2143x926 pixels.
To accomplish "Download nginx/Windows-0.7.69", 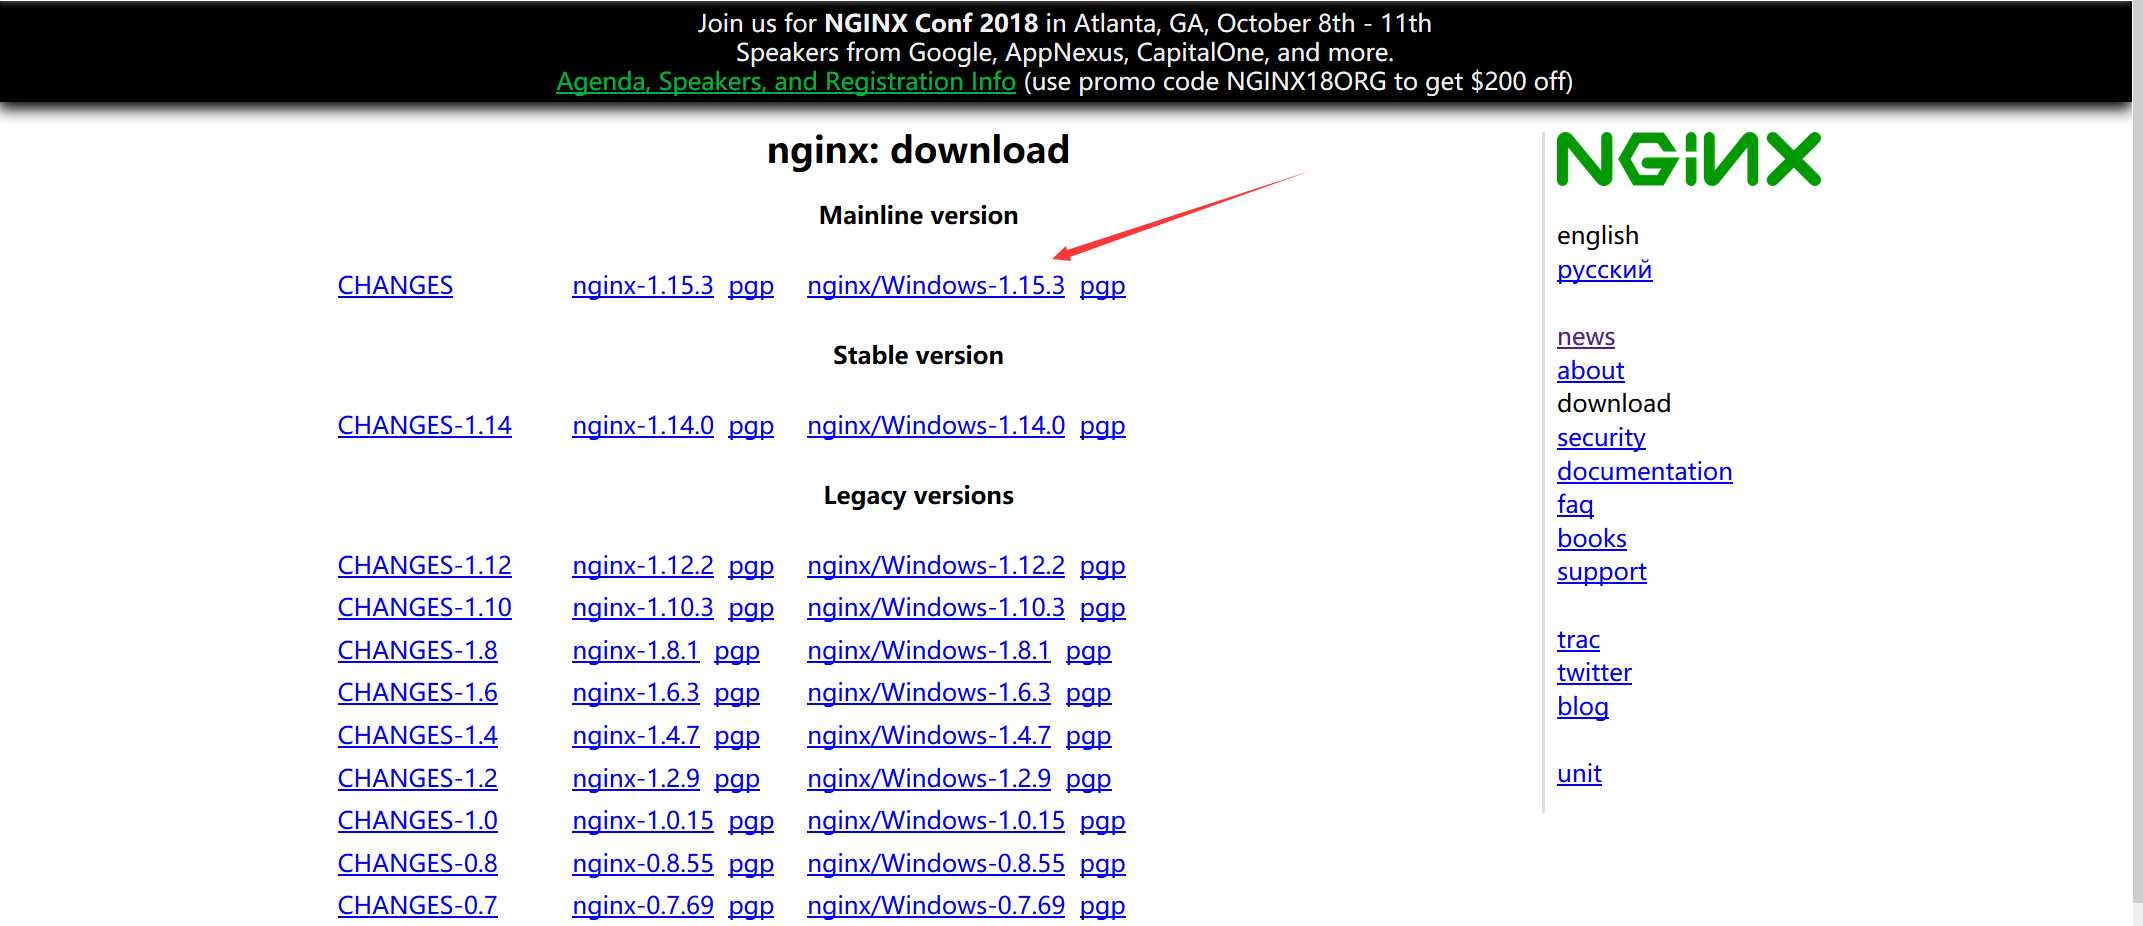I will (936, 906).
